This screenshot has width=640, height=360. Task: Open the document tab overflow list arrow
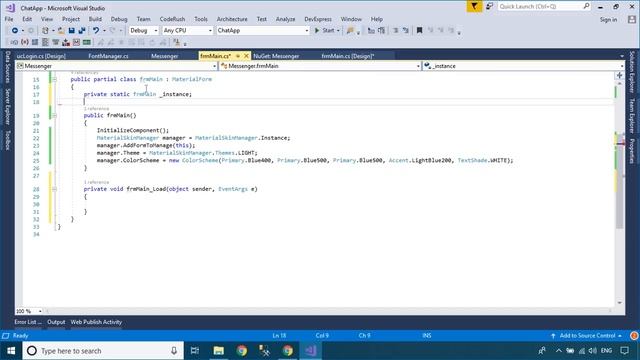coord(622,56)
